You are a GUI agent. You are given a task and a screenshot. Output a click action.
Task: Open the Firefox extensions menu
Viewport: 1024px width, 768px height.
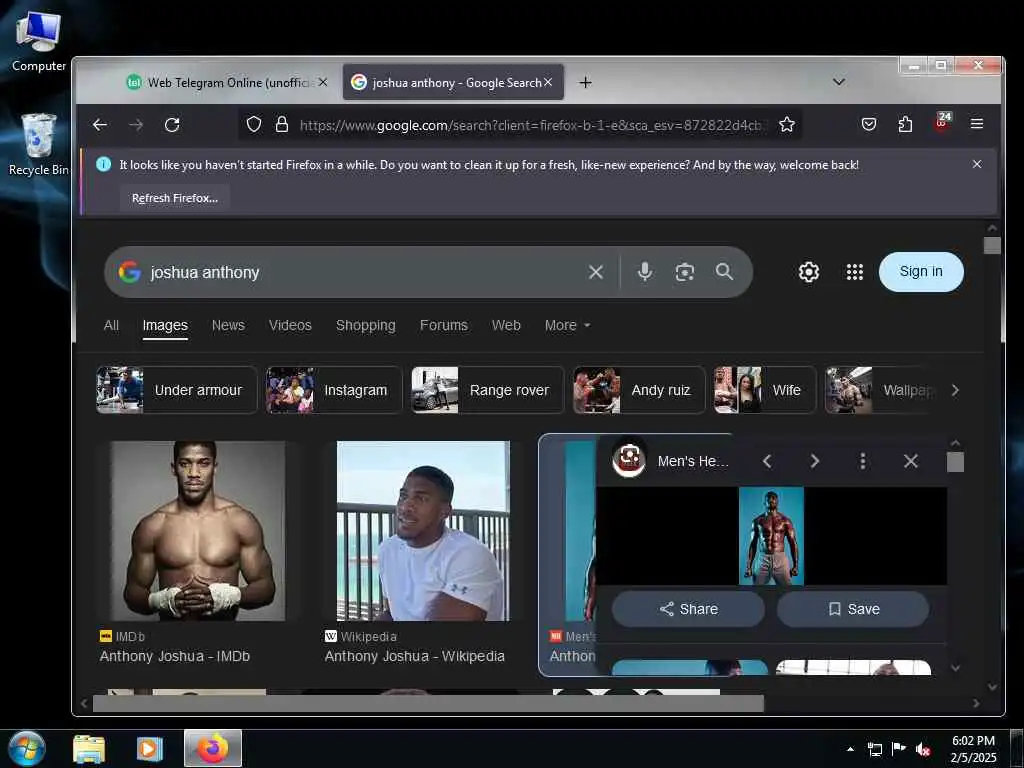coord(905,124)
